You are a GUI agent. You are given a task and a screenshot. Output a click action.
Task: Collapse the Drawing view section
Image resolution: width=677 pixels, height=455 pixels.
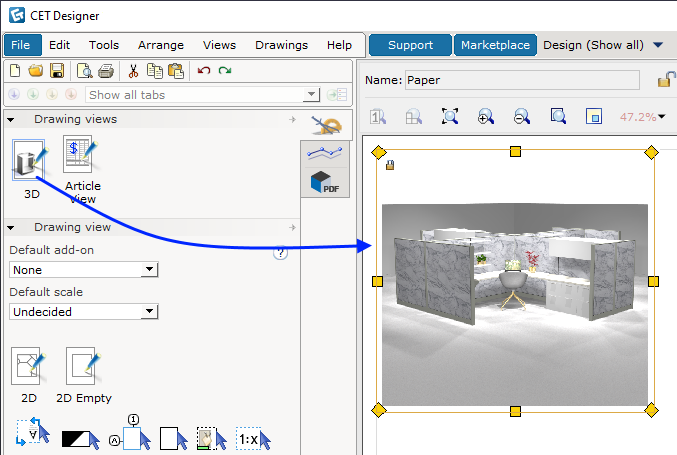click(10, 228)
